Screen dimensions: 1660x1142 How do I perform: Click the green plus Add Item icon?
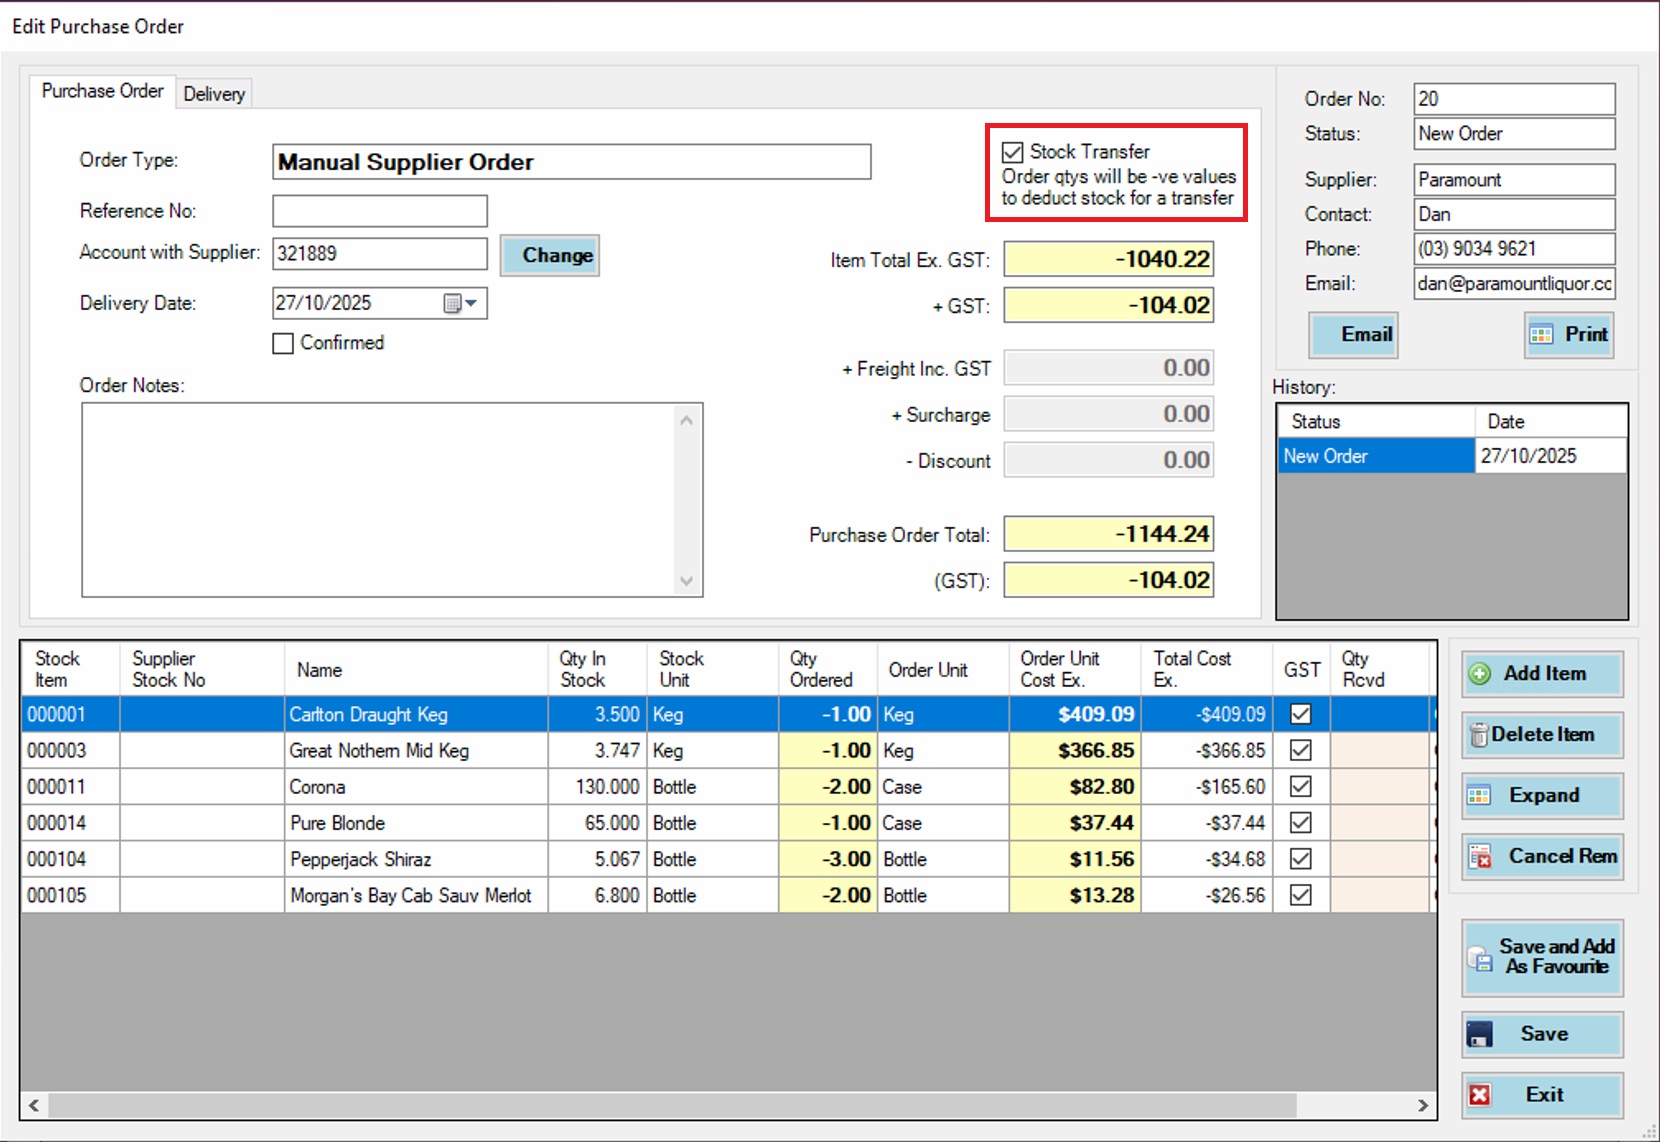(x=1480, y=674)
